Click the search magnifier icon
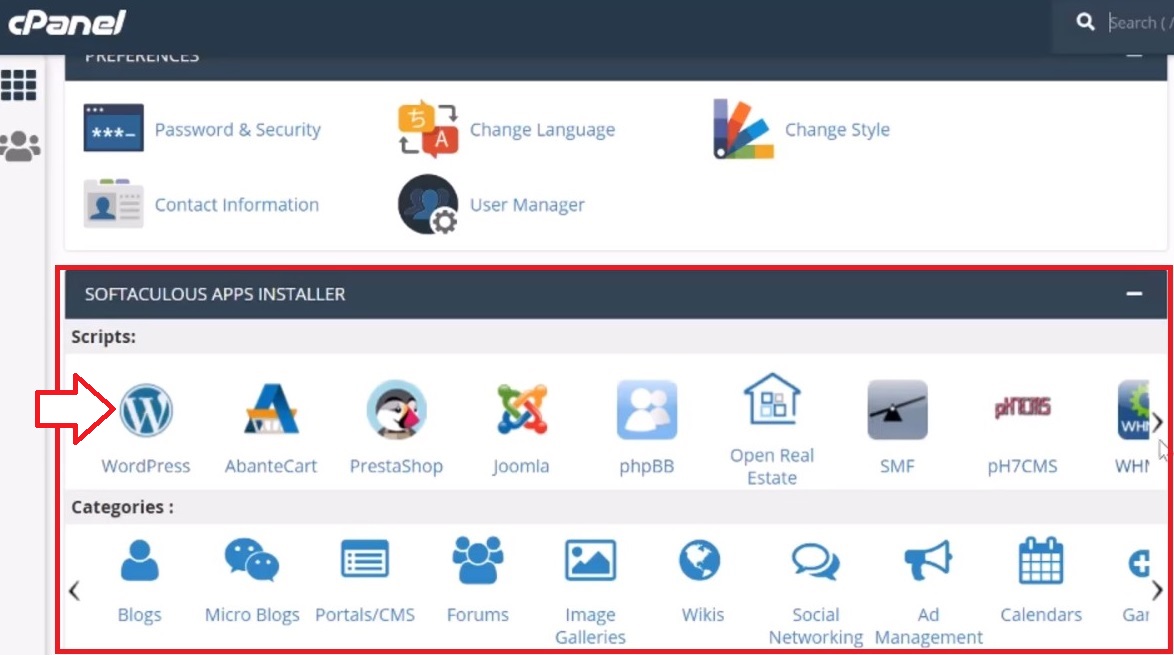Viewport: 1174px width, 655px height. (1086, 22)
